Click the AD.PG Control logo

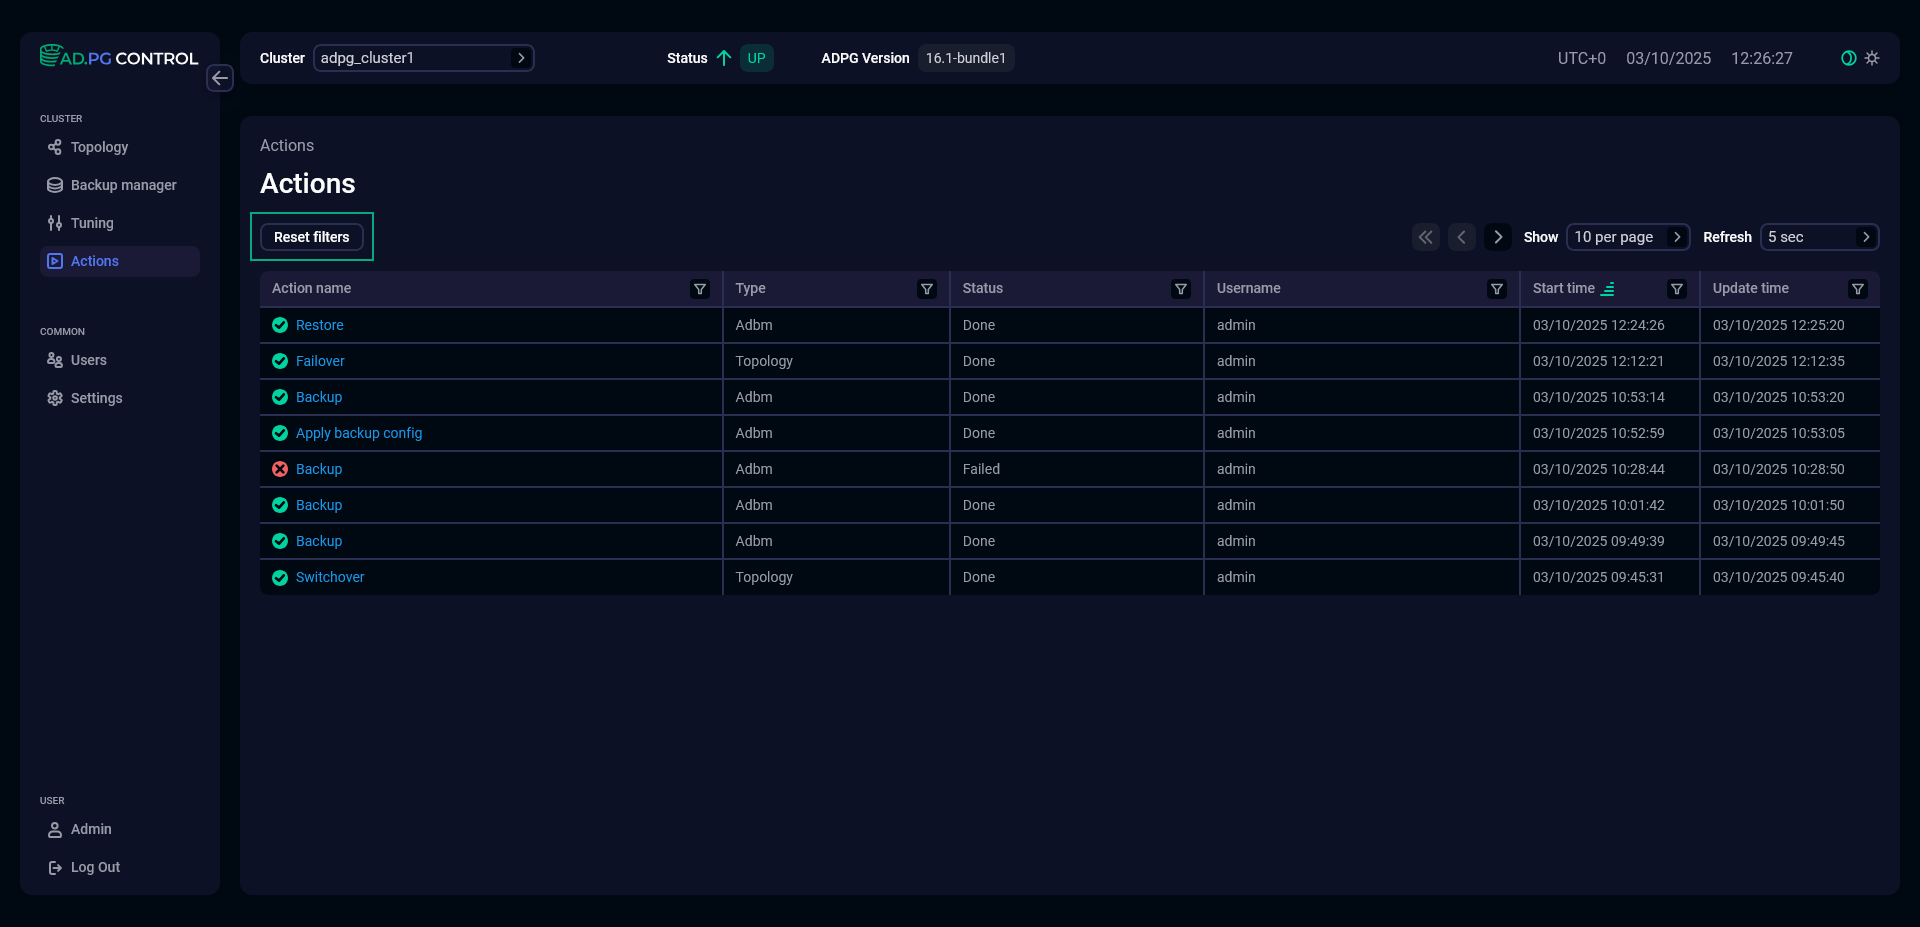coord(119,57)
